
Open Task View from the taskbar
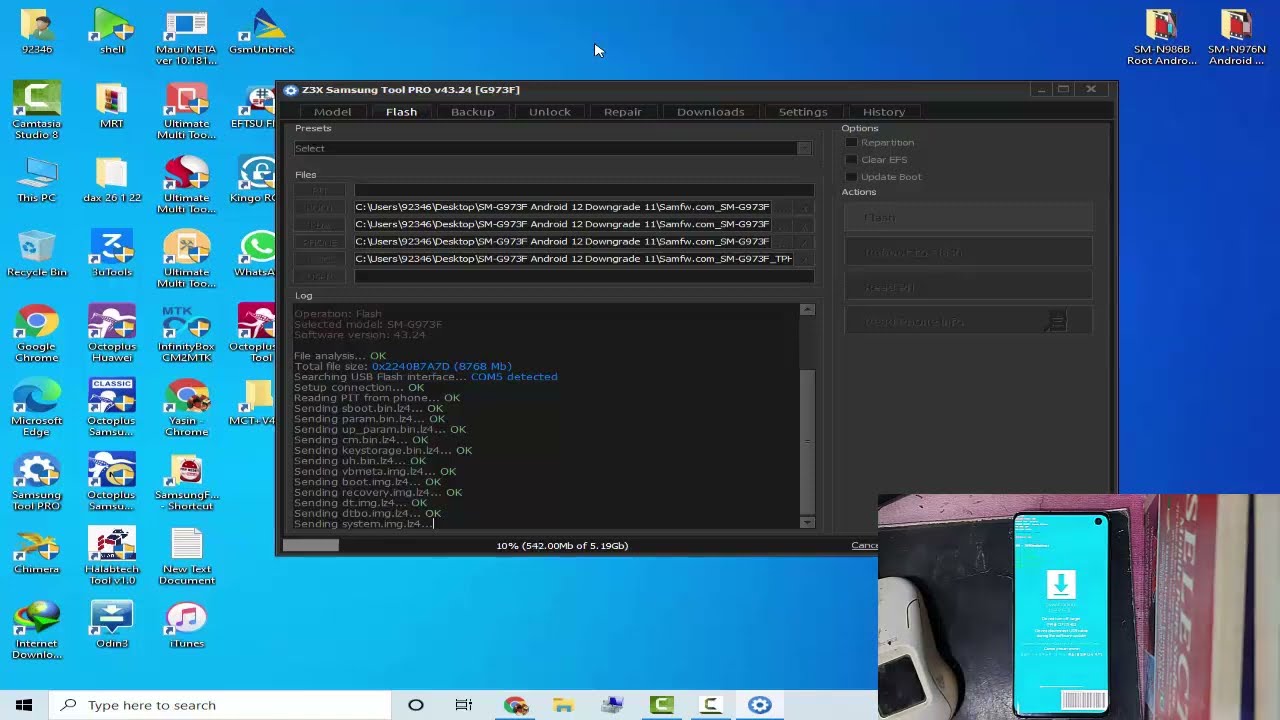coord(464,705)
